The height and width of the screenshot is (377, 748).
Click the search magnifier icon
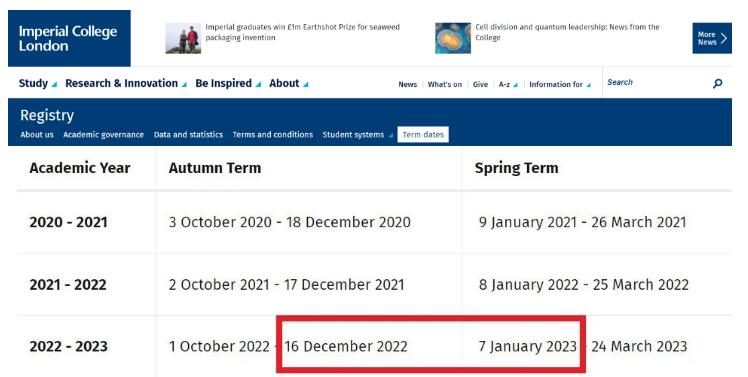[717, 84]
